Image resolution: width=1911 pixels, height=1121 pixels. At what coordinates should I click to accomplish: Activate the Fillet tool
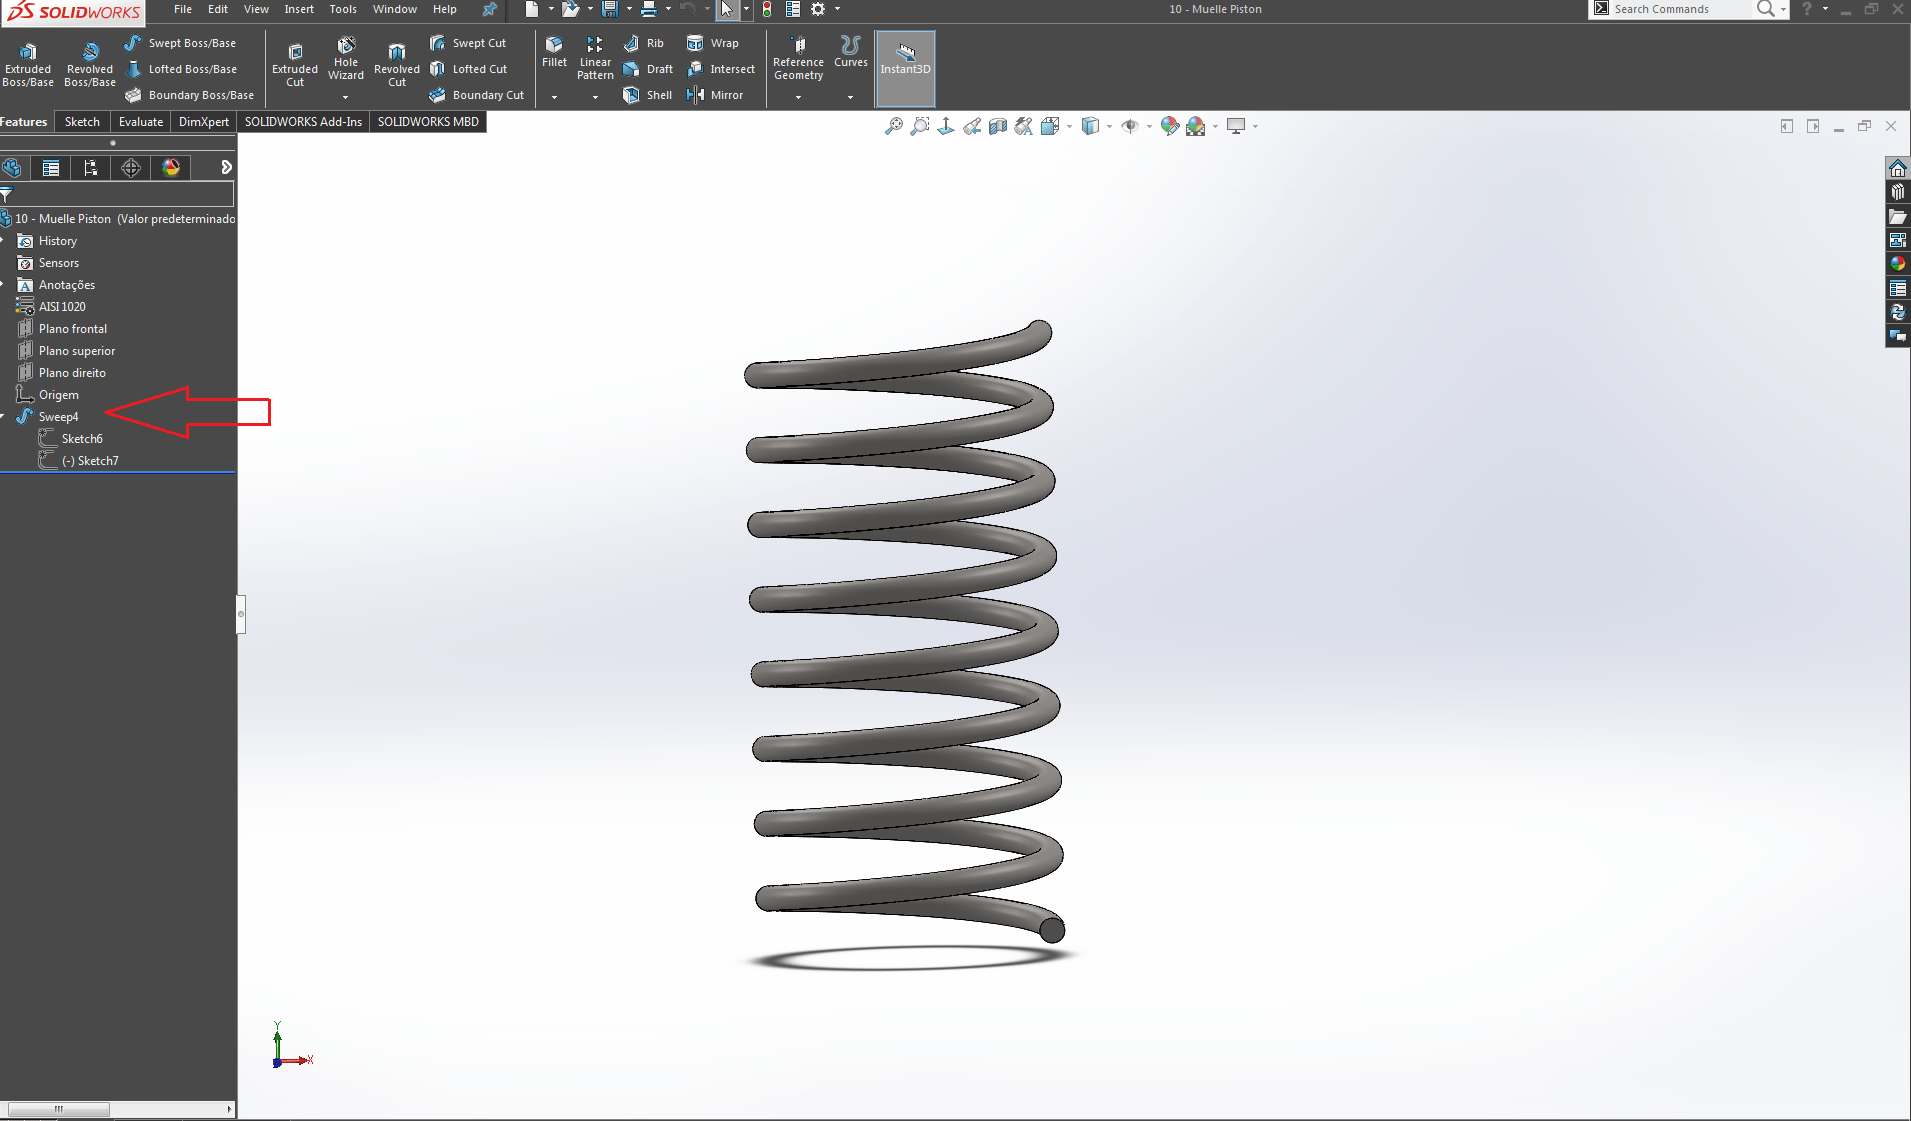[554, 55]
